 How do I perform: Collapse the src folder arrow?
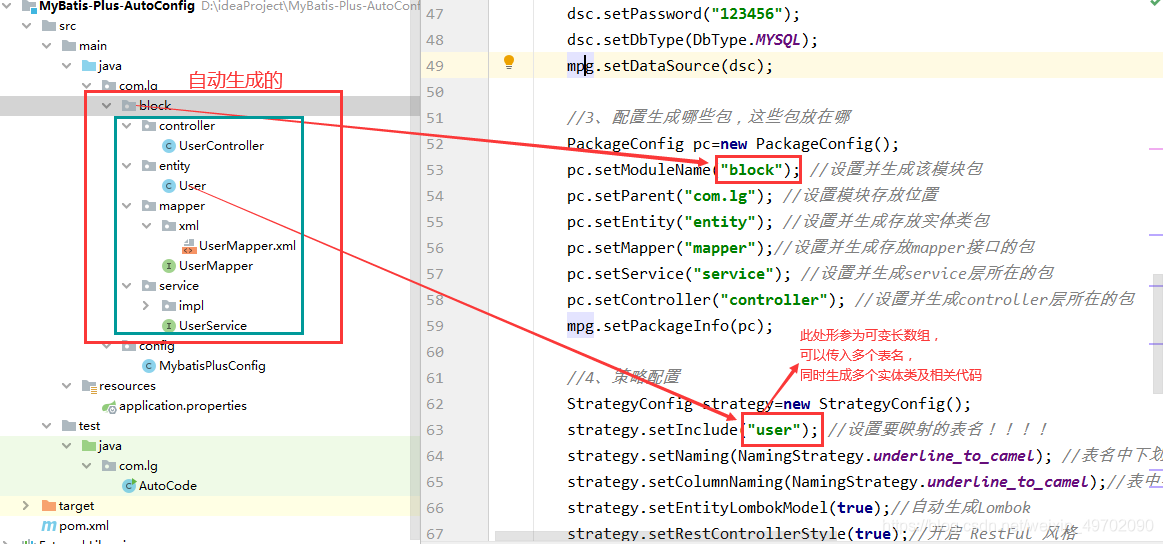[27, 26]
